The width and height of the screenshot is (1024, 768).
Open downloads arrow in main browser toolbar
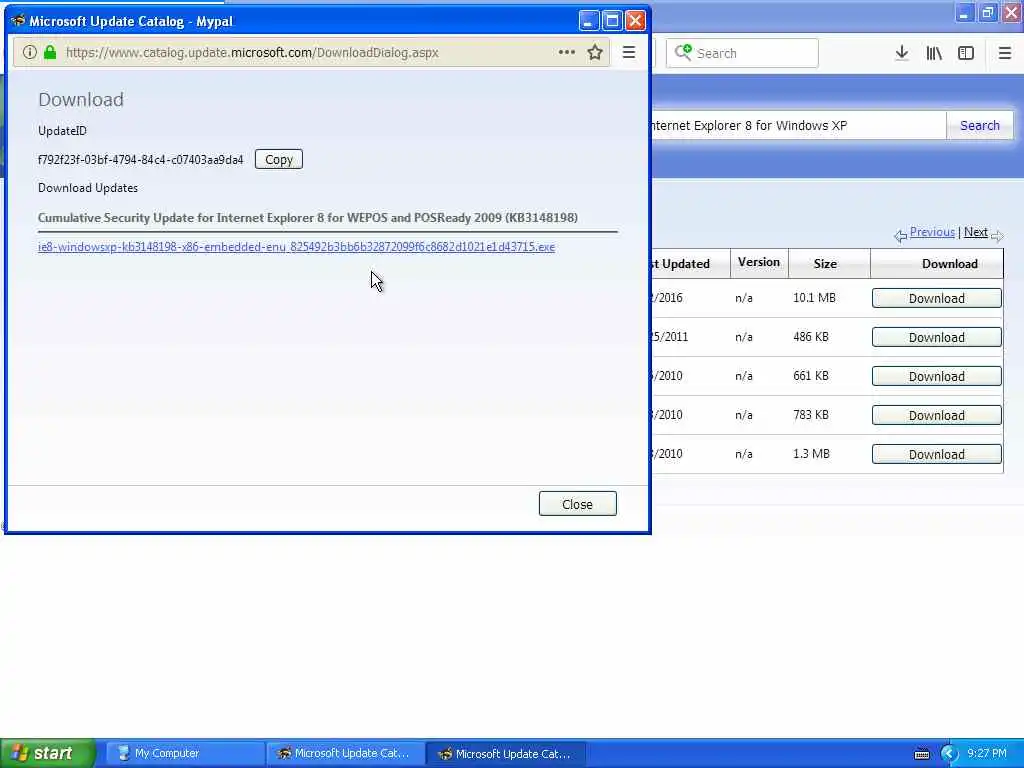(x=901, y=53)
